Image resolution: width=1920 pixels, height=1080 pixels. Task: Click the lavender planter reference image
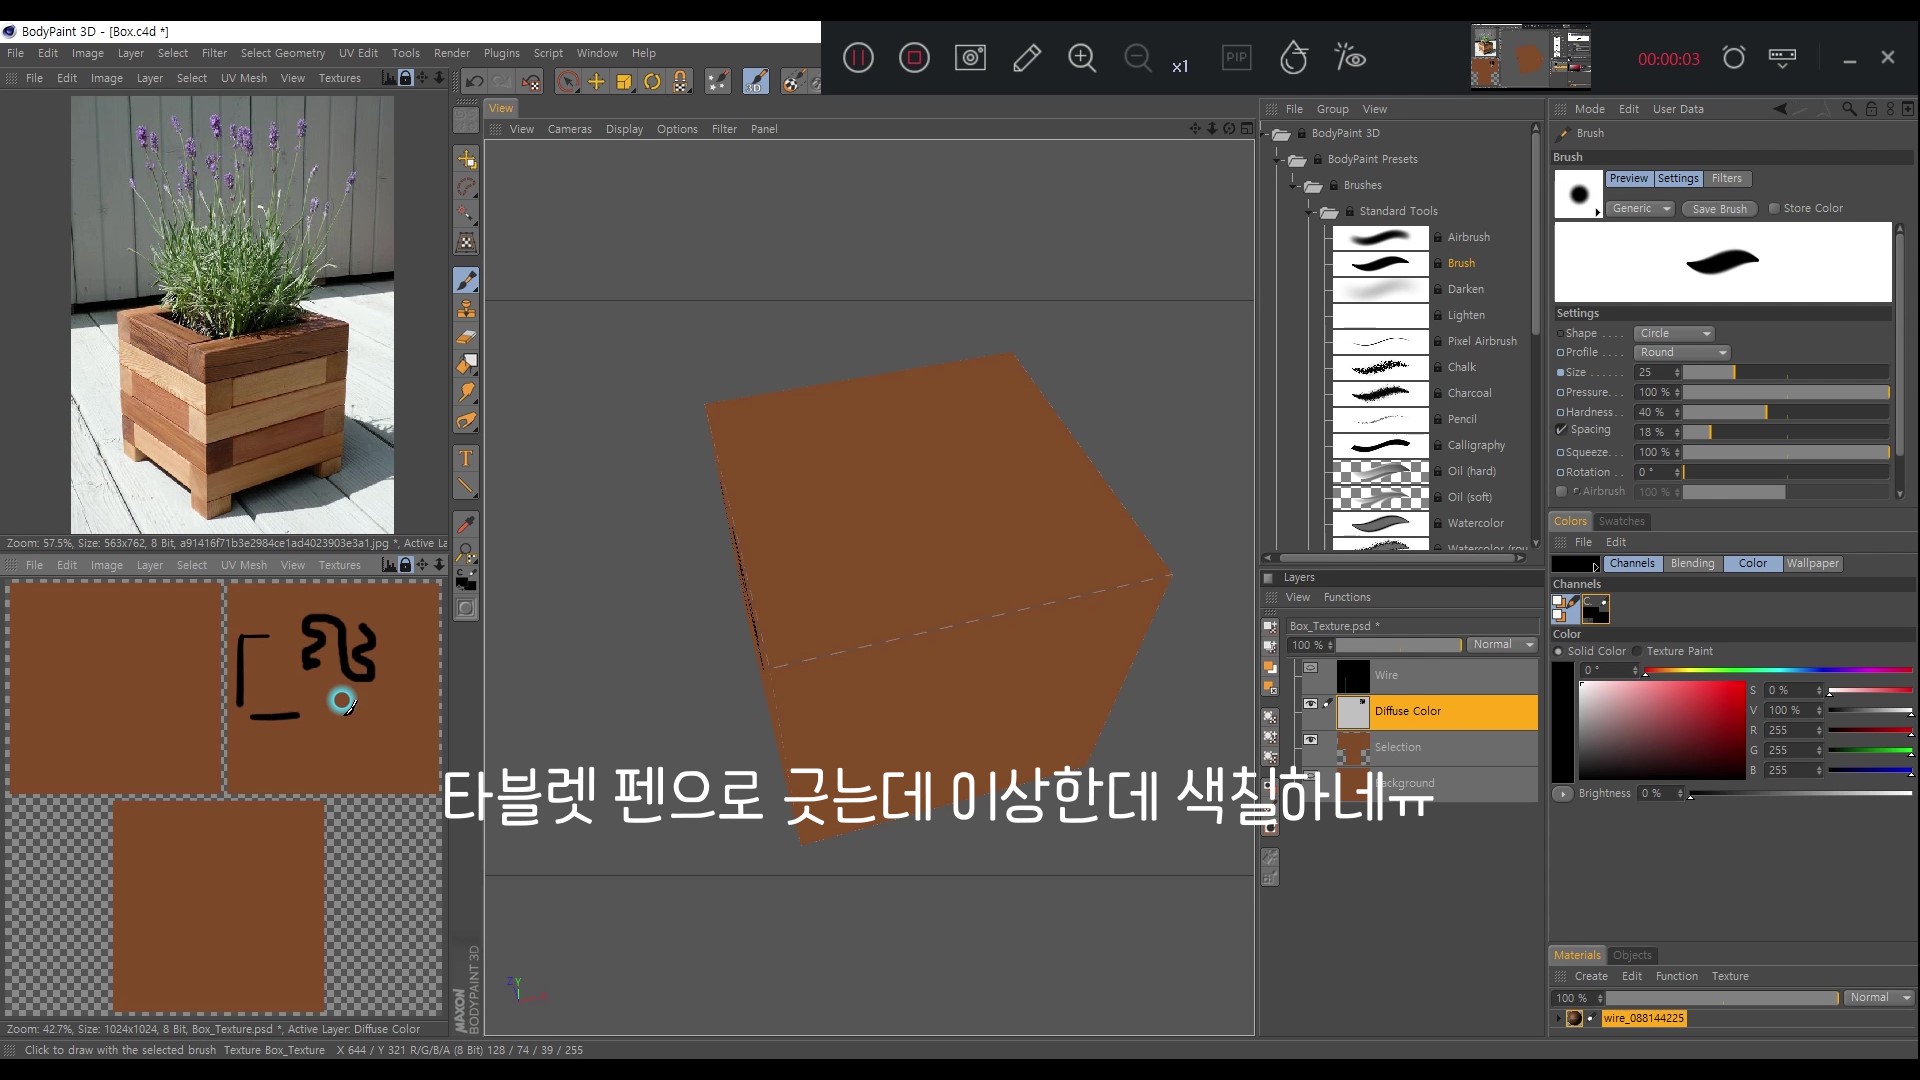(232, 315)
